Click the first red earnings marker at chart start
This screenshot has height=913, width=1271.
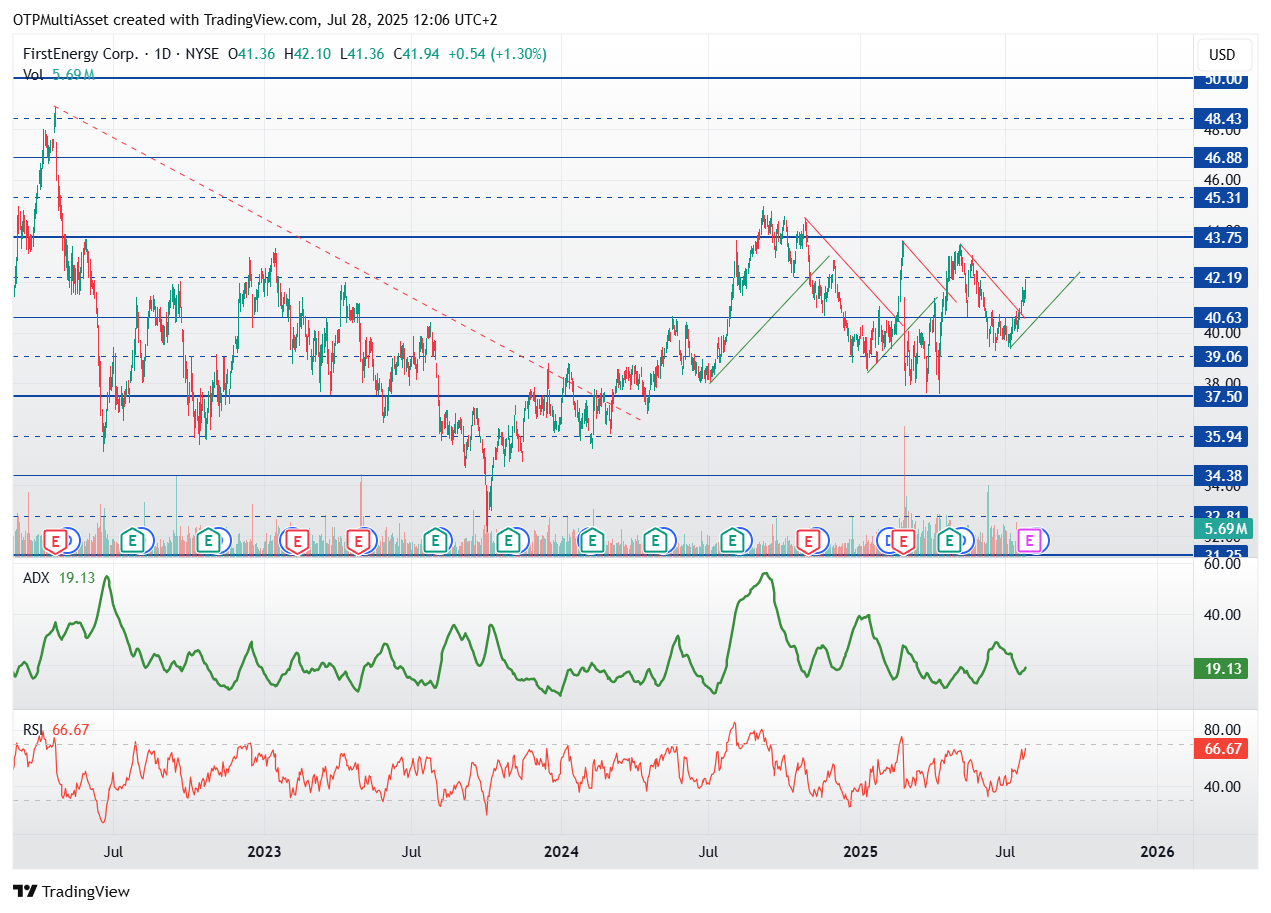click(57, 541)
